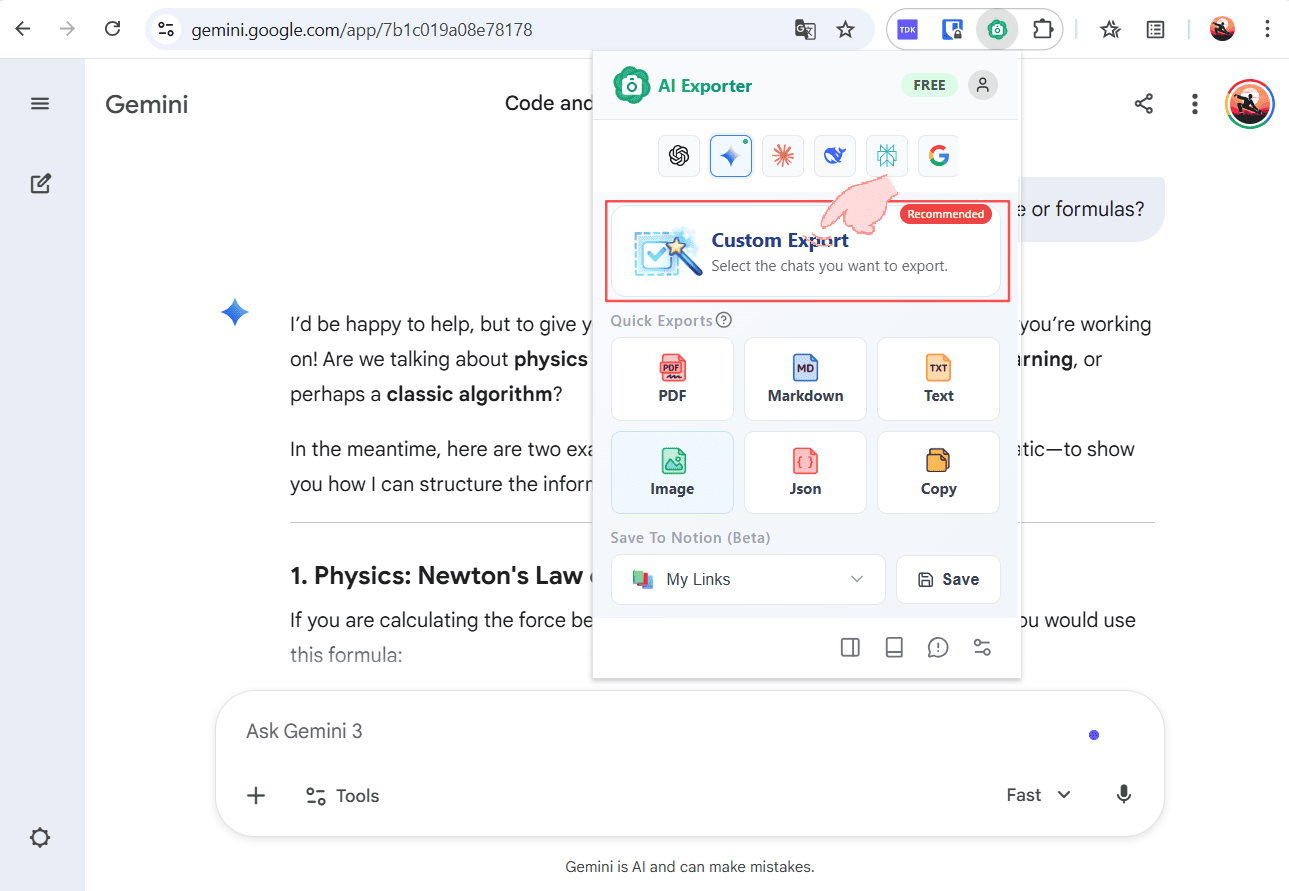Image resolution: width=1289 pixels, height=891 pixels.
Task: Expand the Fast model selector
Action: pyautogui.click(x=1038, y=795)
